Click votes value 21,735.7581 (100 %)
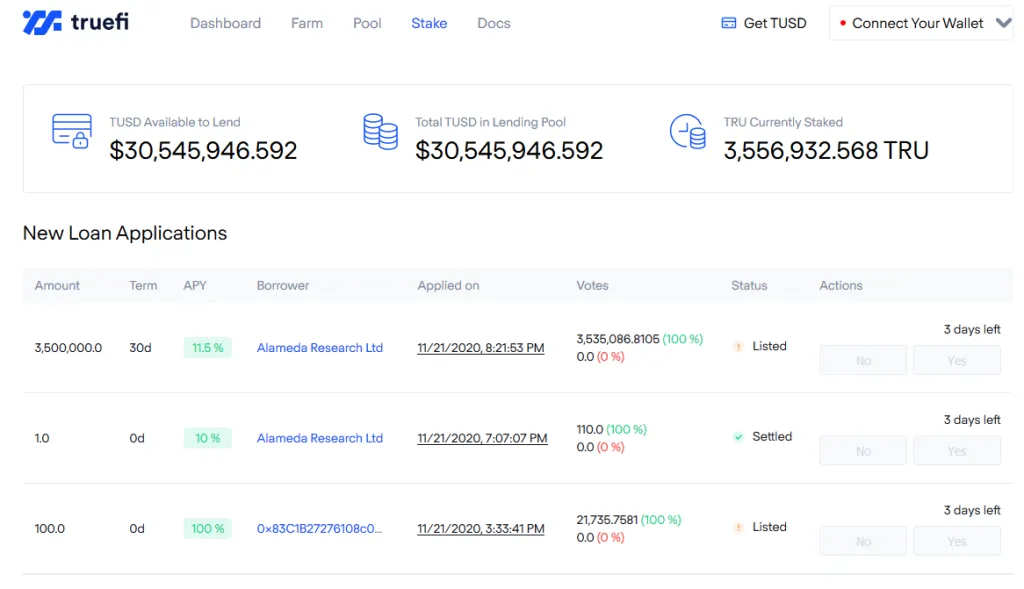Viewport: 1024px width, 589px height. 628,520
